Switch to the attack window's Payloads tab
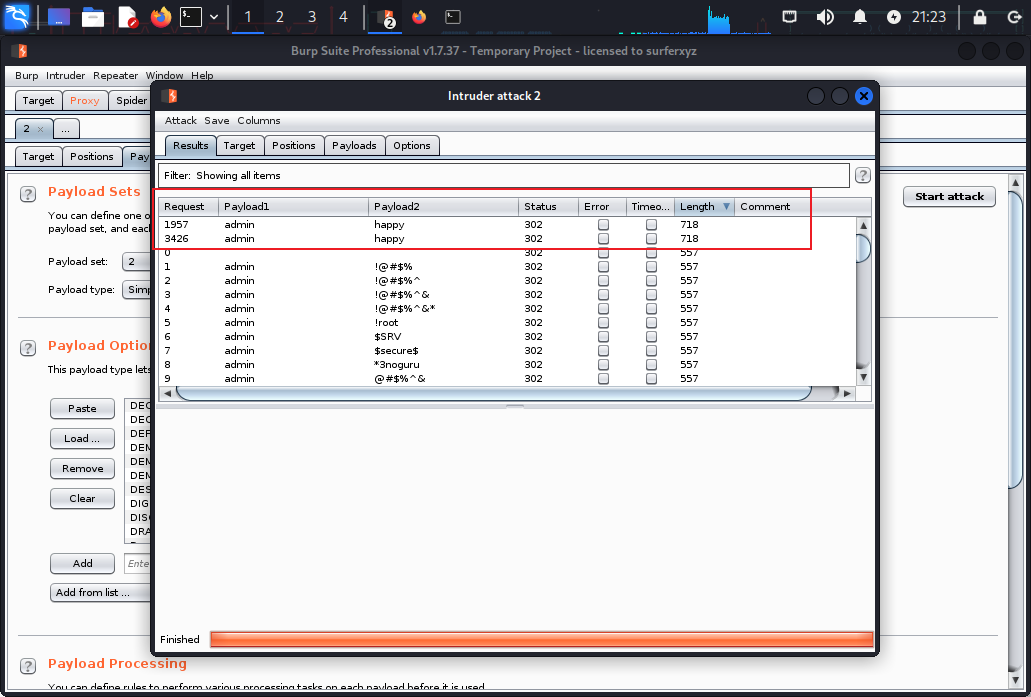Screen dimensions: 1031x697 [354, 145]
